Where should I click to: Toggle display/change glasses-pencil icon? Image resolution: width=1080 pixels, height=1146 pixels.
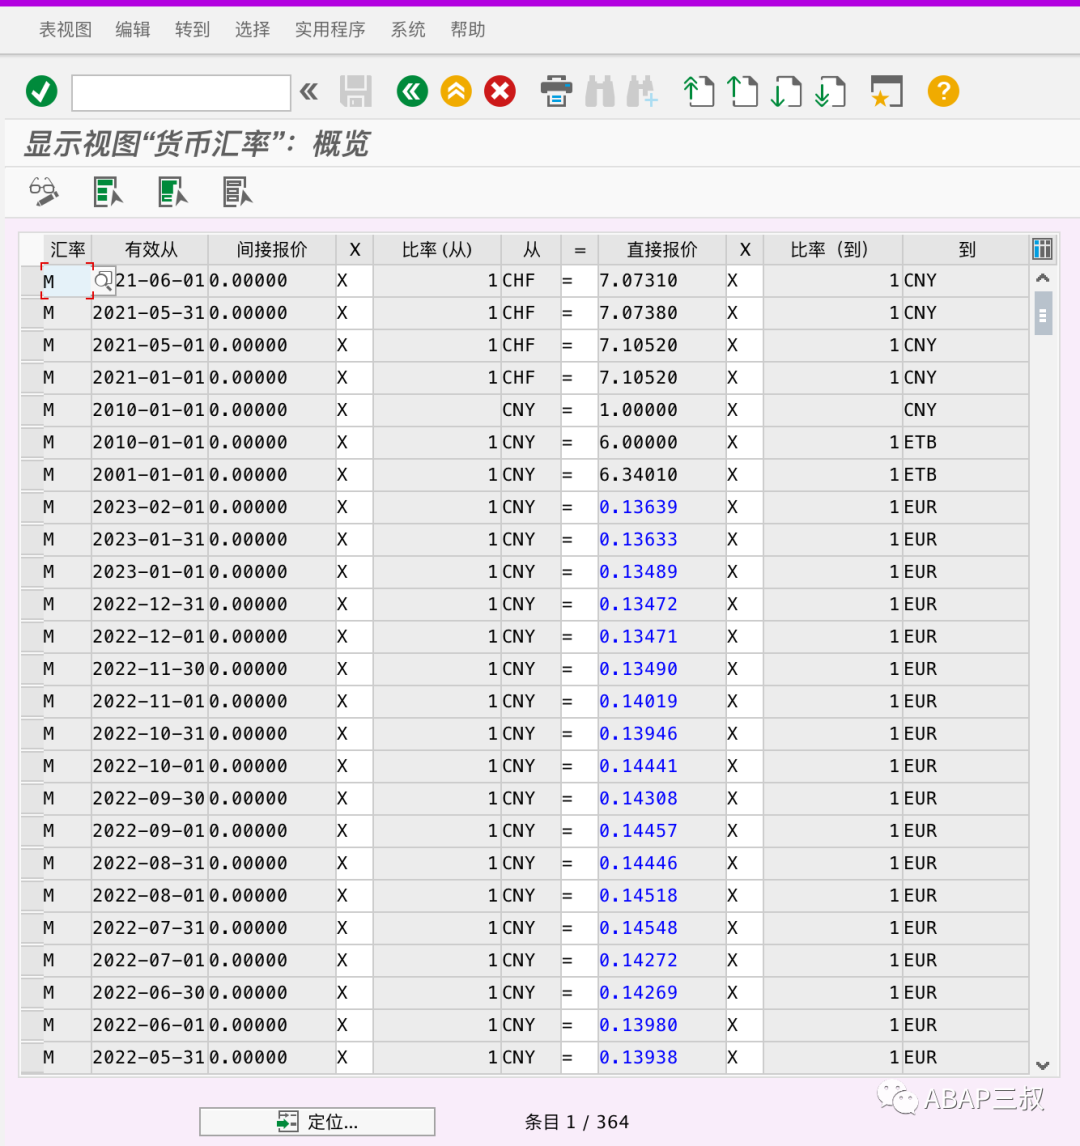pyautogui.click(x=44, y=192)
